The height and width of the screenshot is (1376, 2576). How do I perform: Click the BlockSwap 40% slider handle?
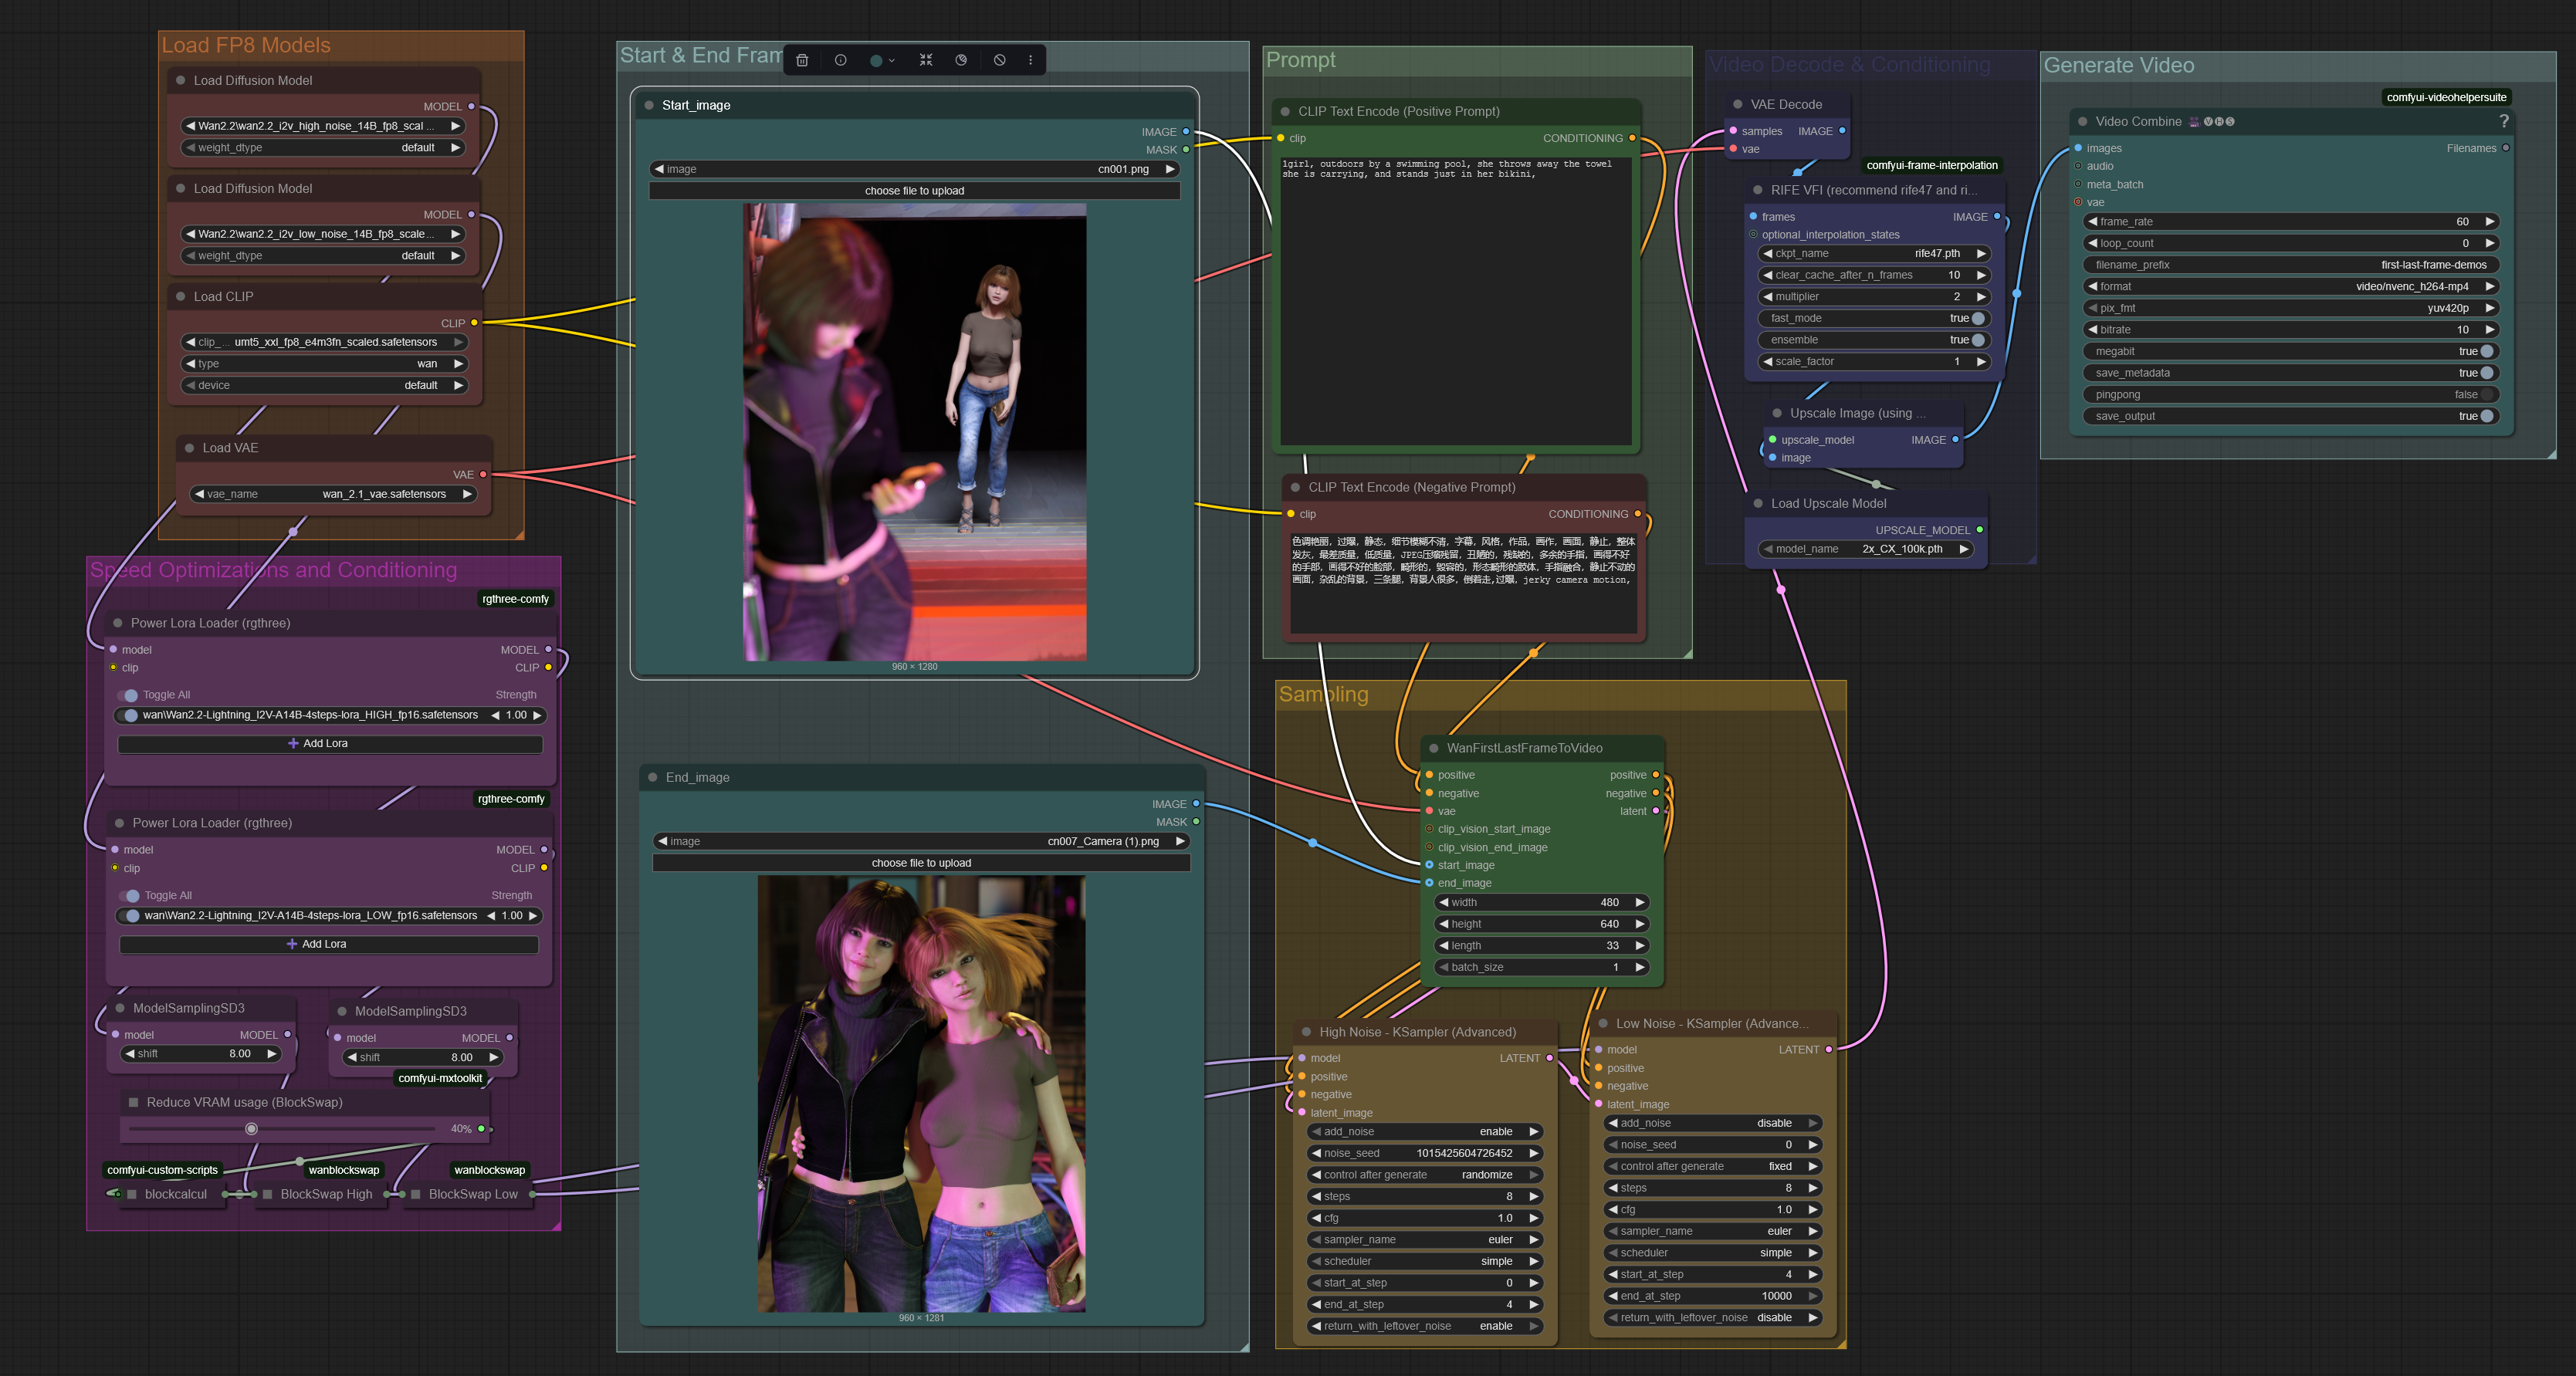point(251,1129)
